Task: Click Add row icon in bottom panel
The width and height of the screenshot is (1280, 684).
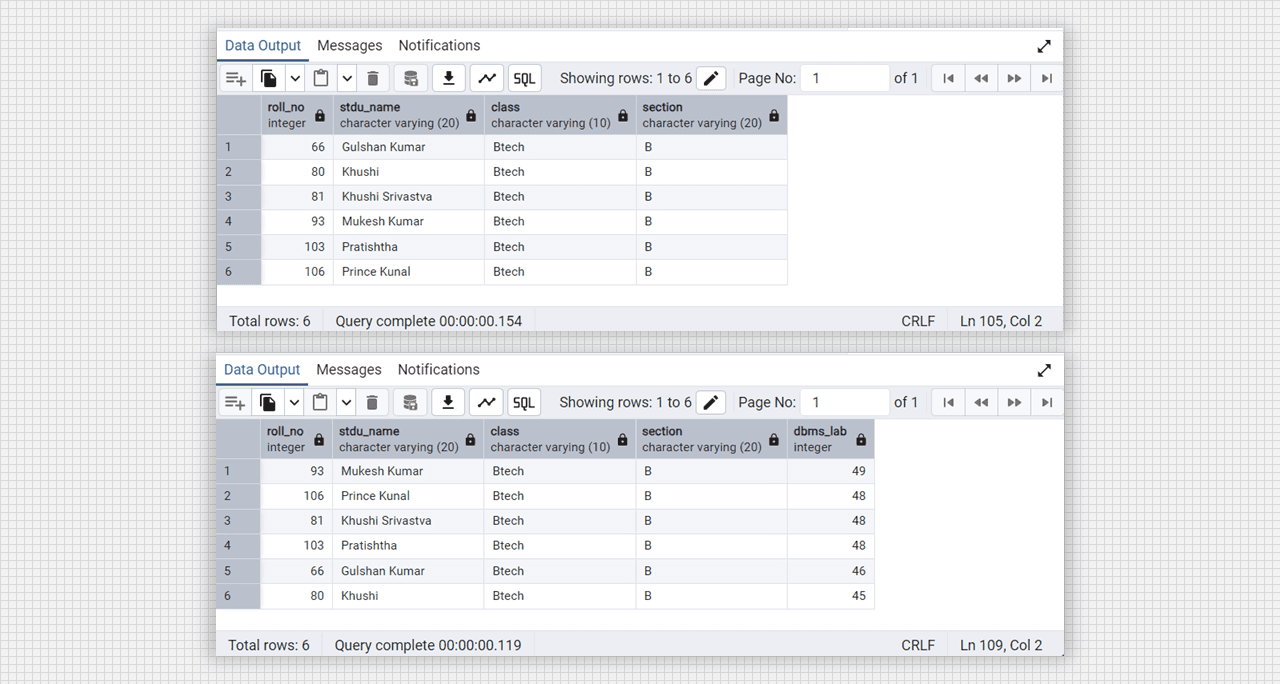Action: click(x=235, y=402)
